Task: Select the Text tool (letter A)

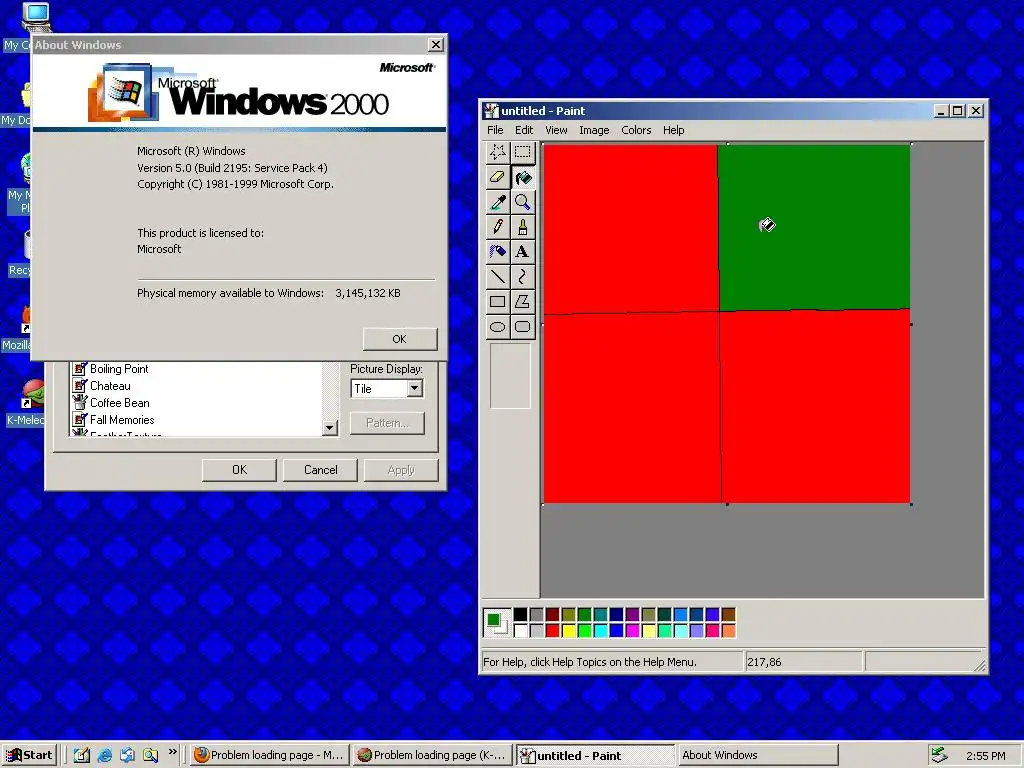Action: point(522,251)
